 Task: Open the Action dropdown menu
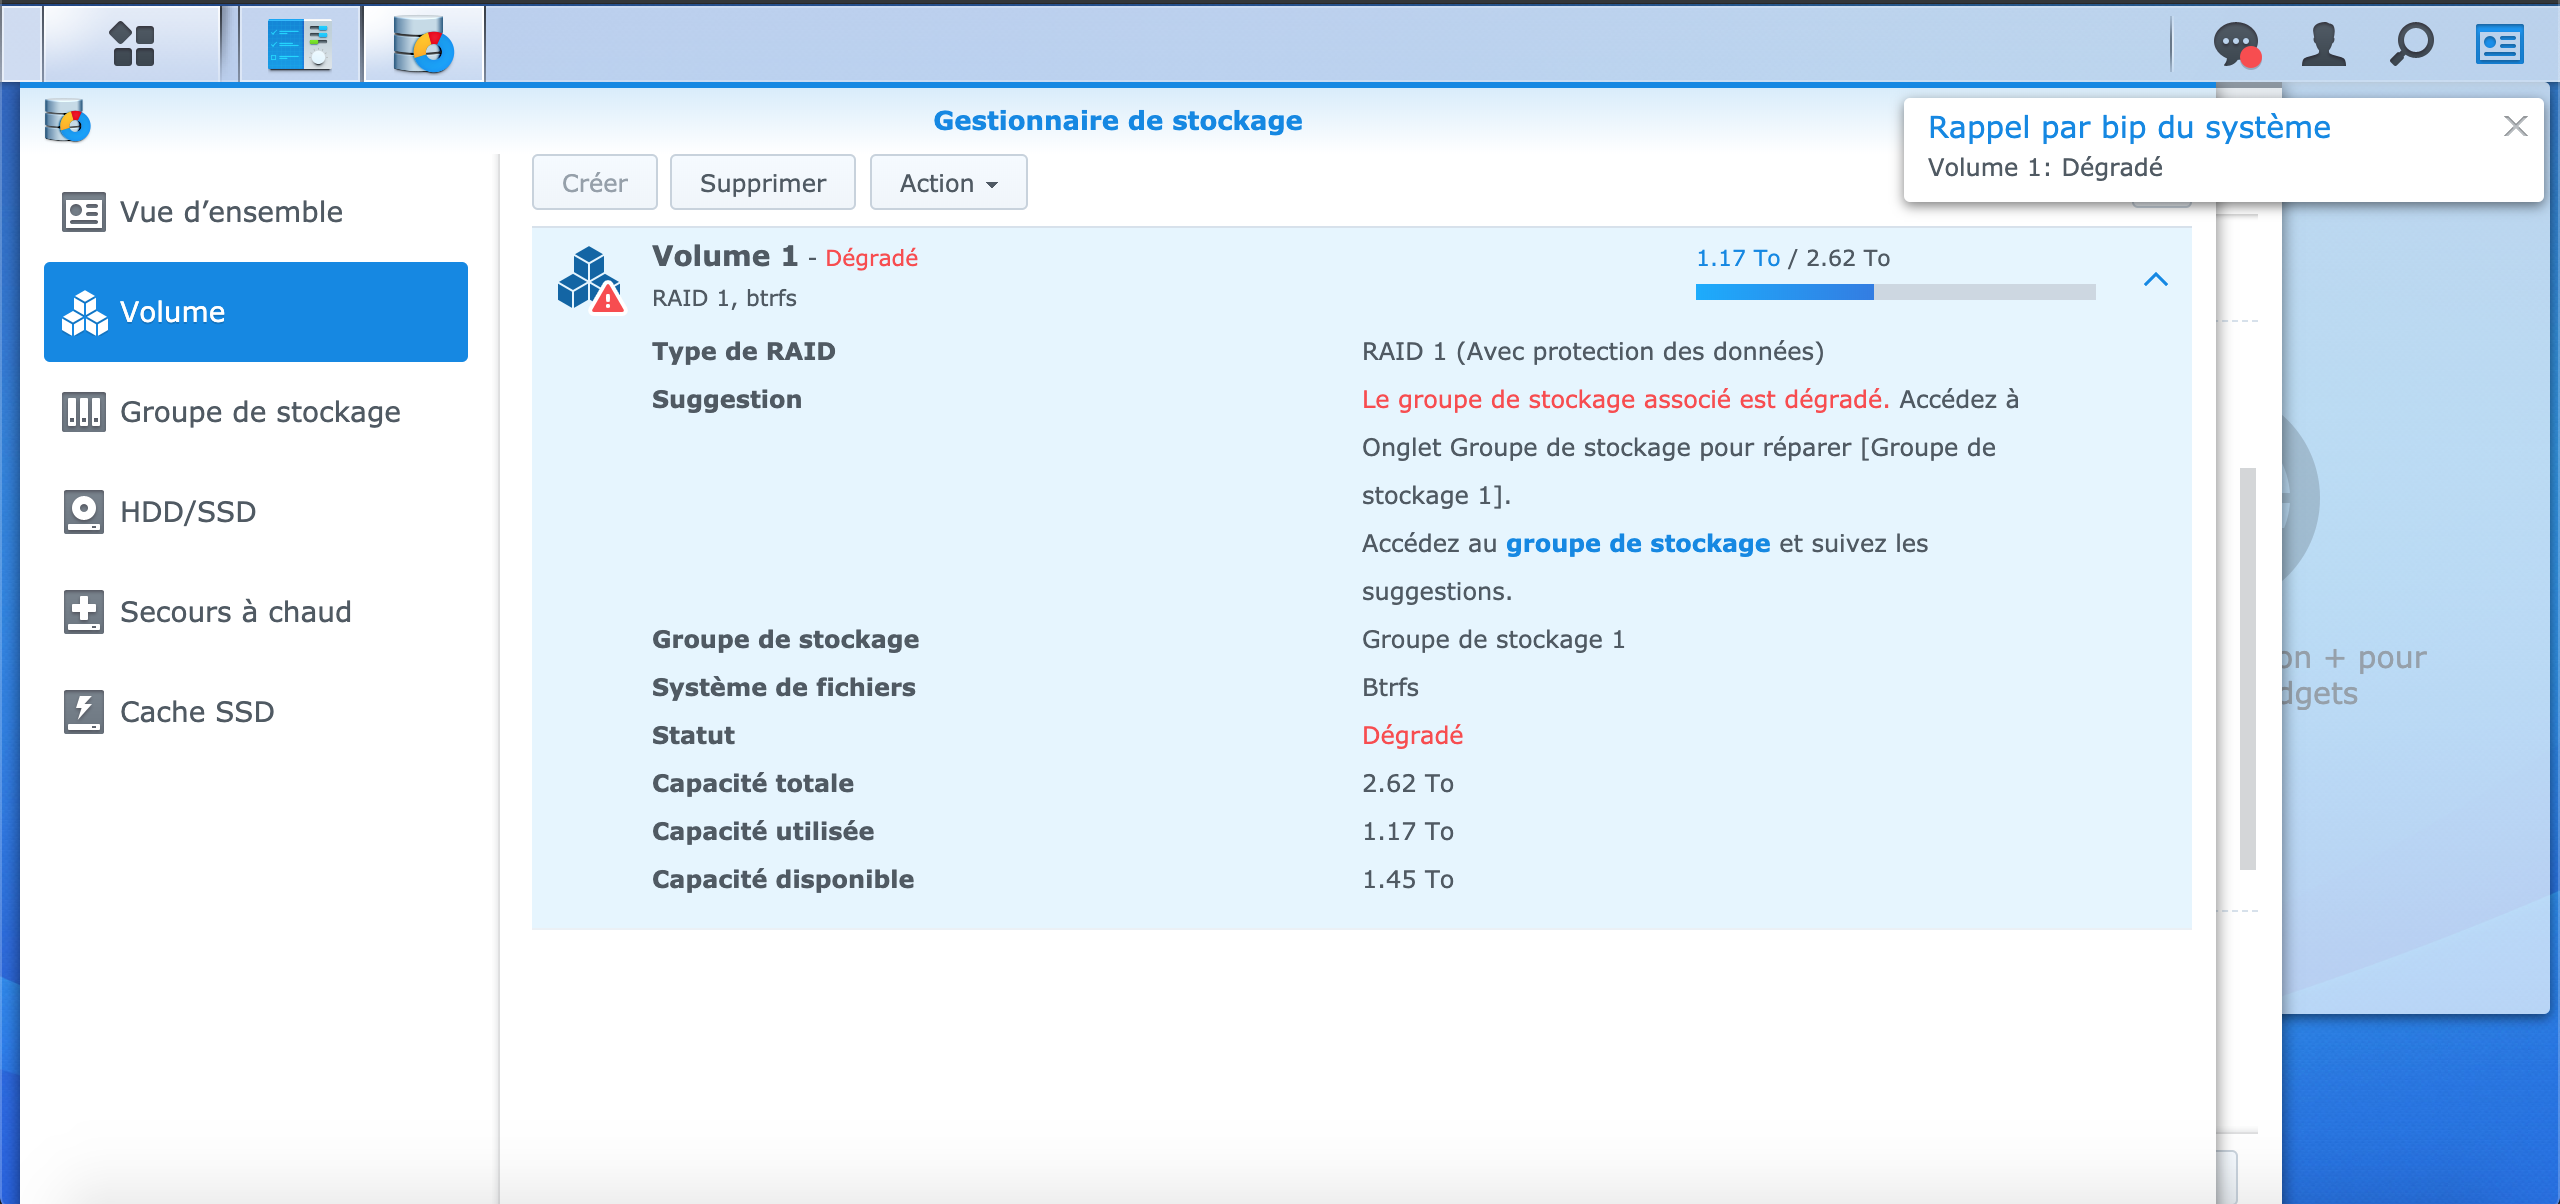(x=948, y=183)
